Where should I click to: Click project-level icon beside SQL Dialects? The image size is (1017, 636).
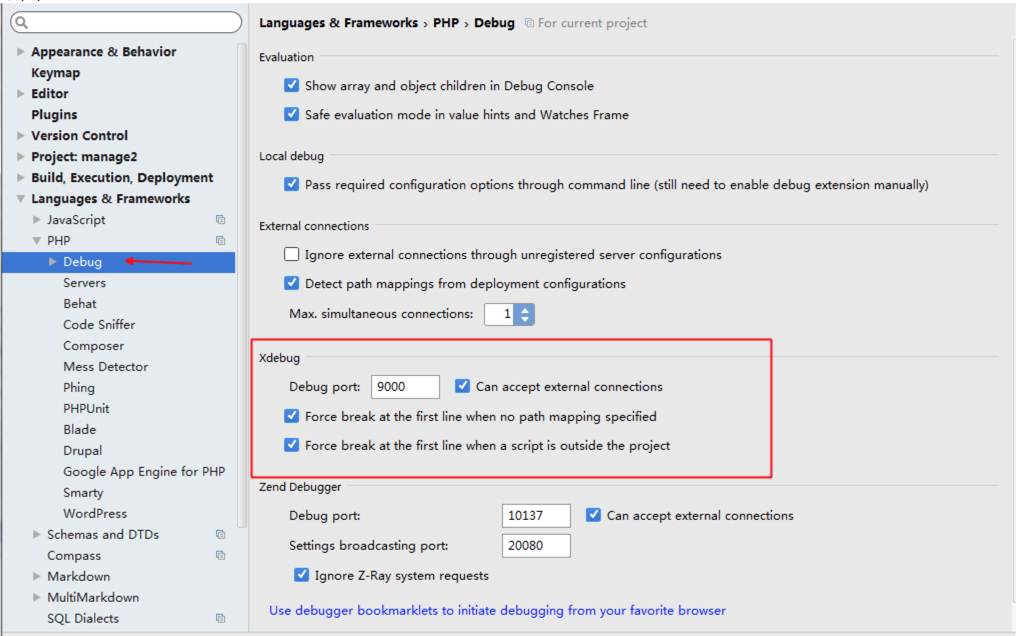tap(220, 619)
